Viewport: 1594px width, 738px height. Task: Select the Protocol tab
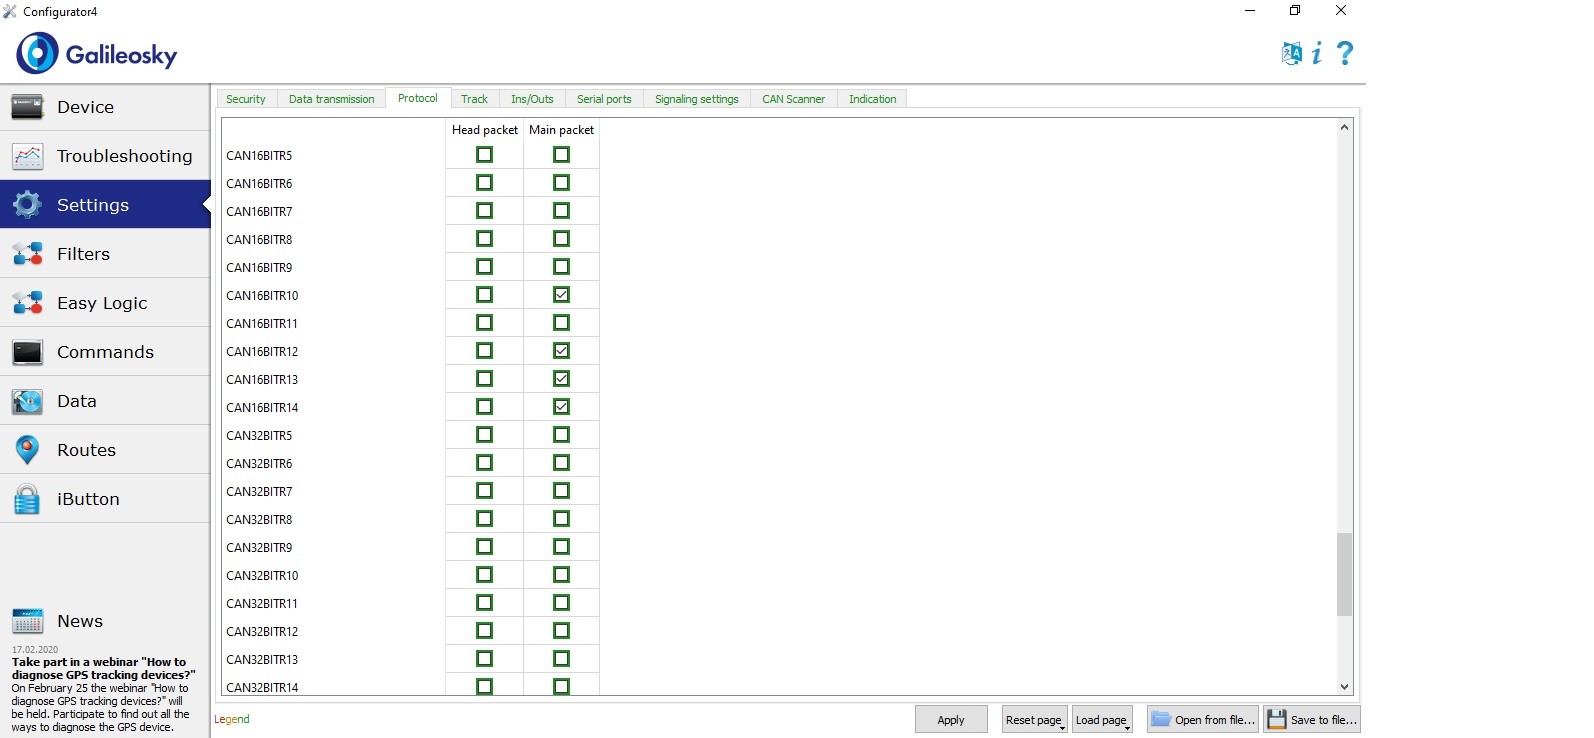click(417, 98)
